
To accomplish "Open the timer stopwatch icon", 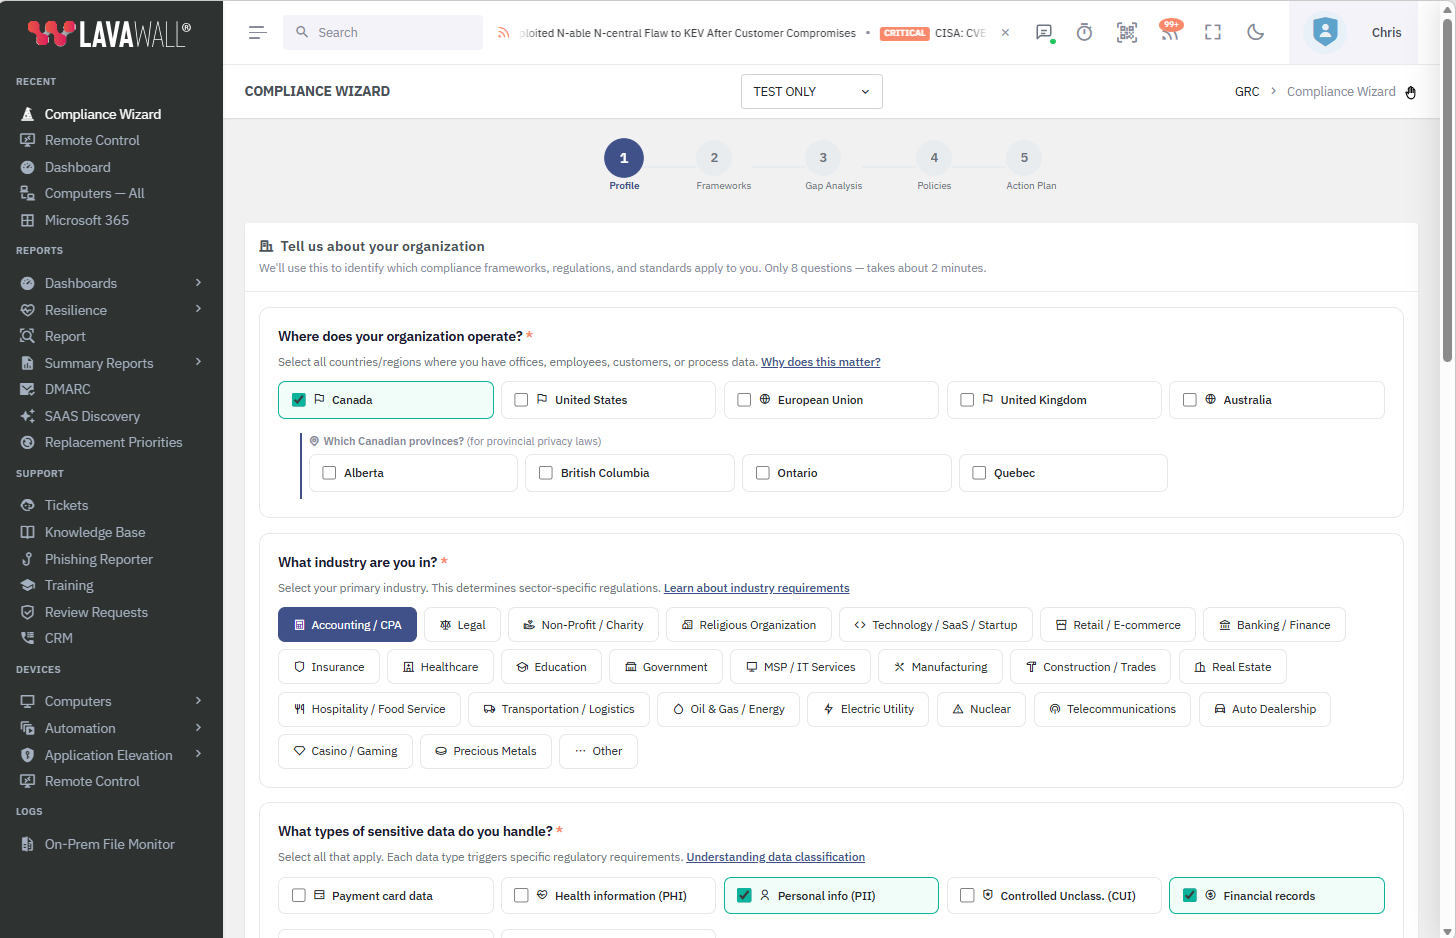I will coord(1084,33).
